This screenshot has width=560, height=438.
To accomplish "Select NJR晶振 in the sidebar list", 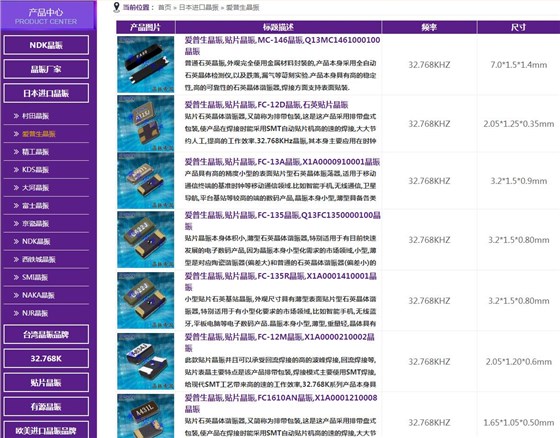I will (35, 313).
